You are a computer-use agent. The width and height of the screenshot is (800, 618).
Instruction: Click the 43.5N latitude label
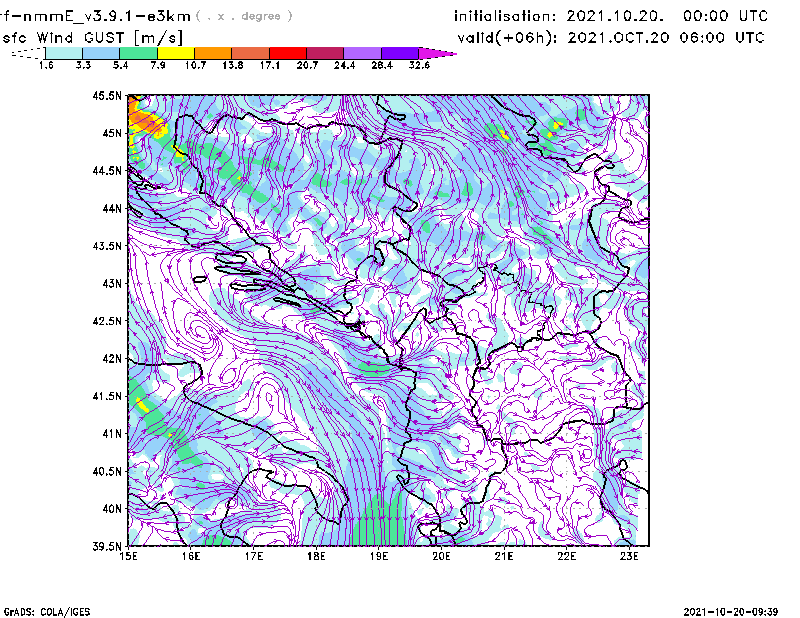pyautogui.click(x=107, y=245)
